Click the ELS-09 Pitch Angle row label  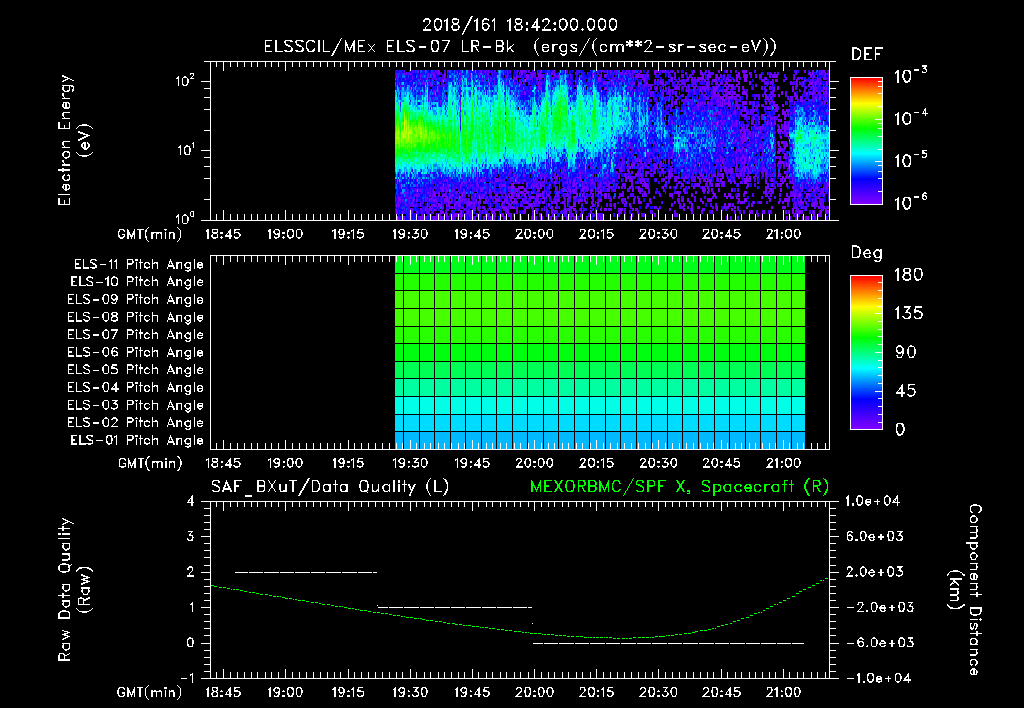point(135,300)
